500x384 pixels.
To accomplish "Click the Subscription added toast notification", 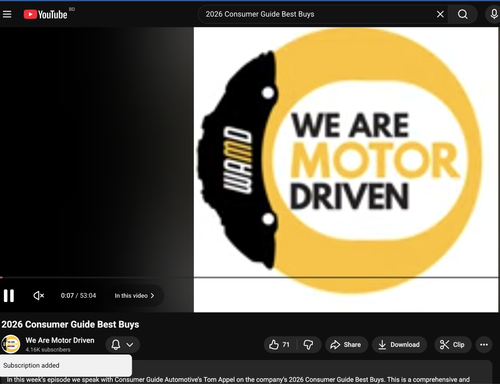I will coord(66,366).
